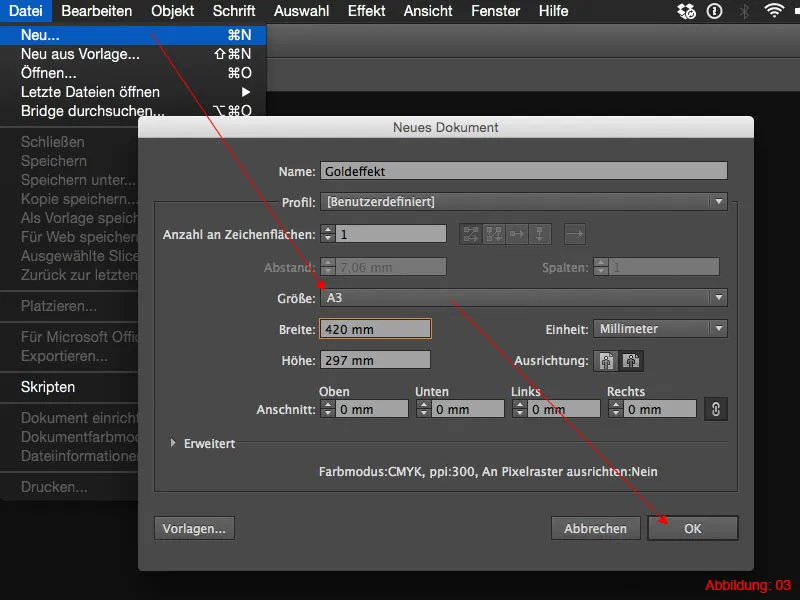Screen dimensions: 800x600
Task: Click grid by row artboard layout icon
Action: 471,234
